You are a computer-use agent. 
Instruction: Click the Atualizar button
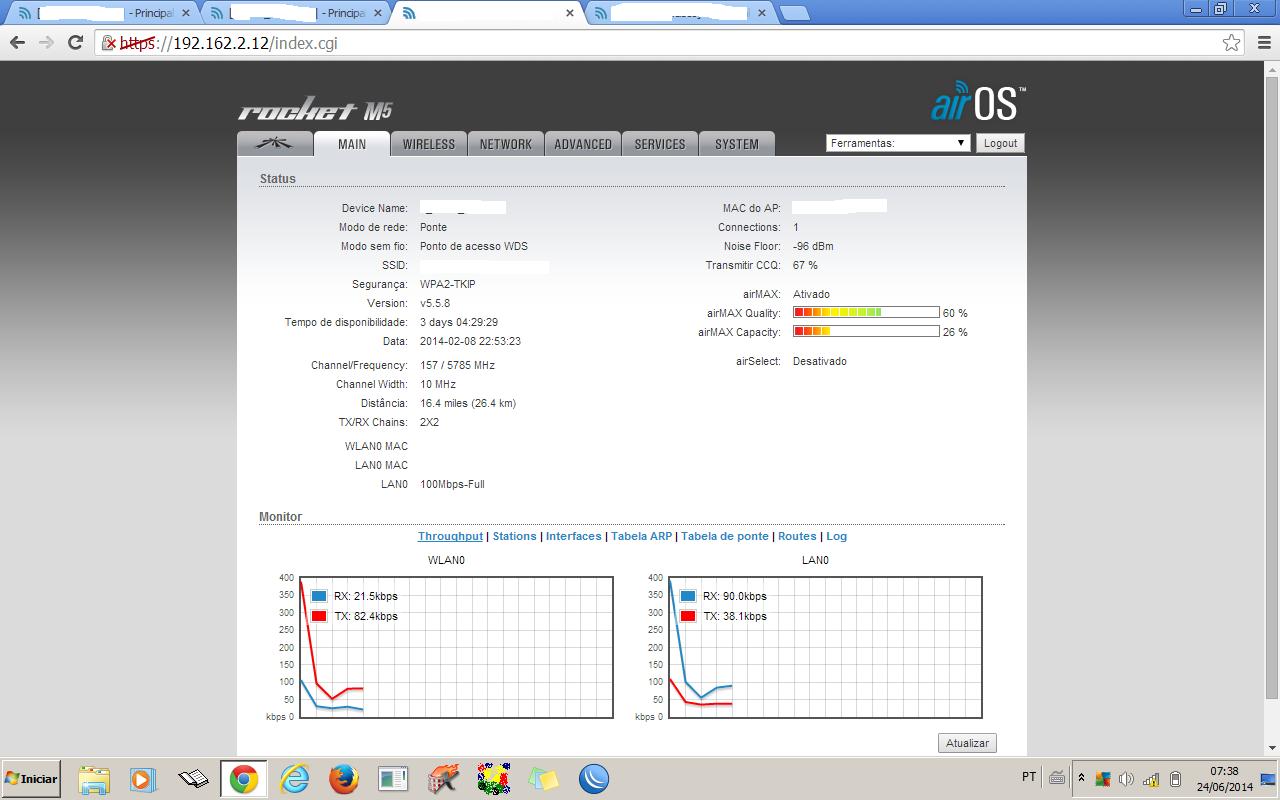[967, 743]
